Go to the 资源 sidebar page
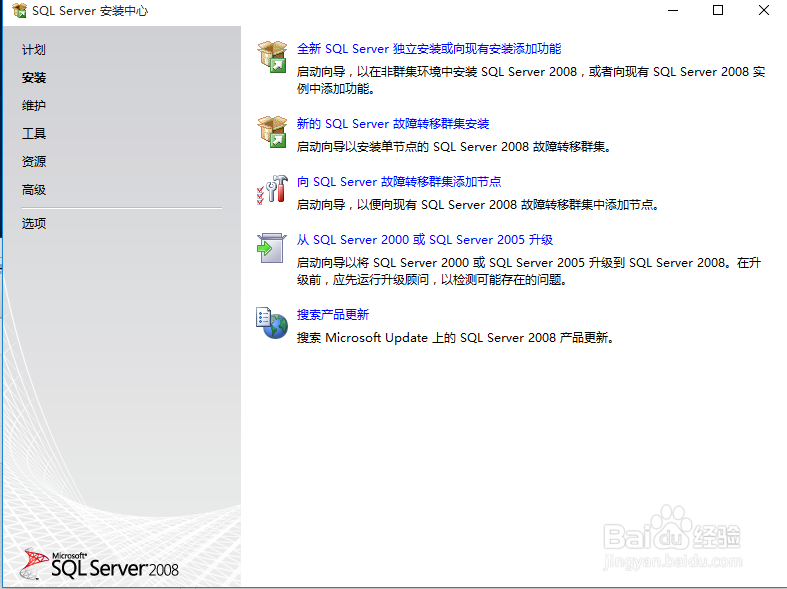This screenshot has width=787, height=589. [x=34, y=162]
